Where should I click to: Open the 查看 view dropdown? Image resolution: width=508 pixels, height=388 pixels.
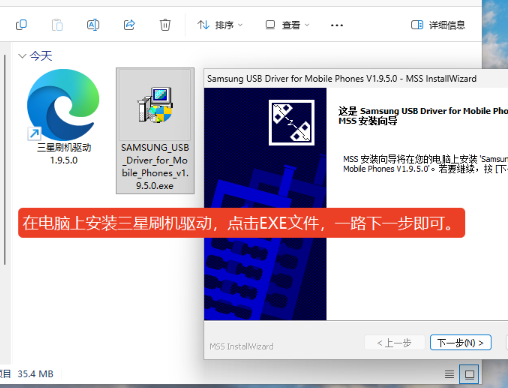click(288, 25)
